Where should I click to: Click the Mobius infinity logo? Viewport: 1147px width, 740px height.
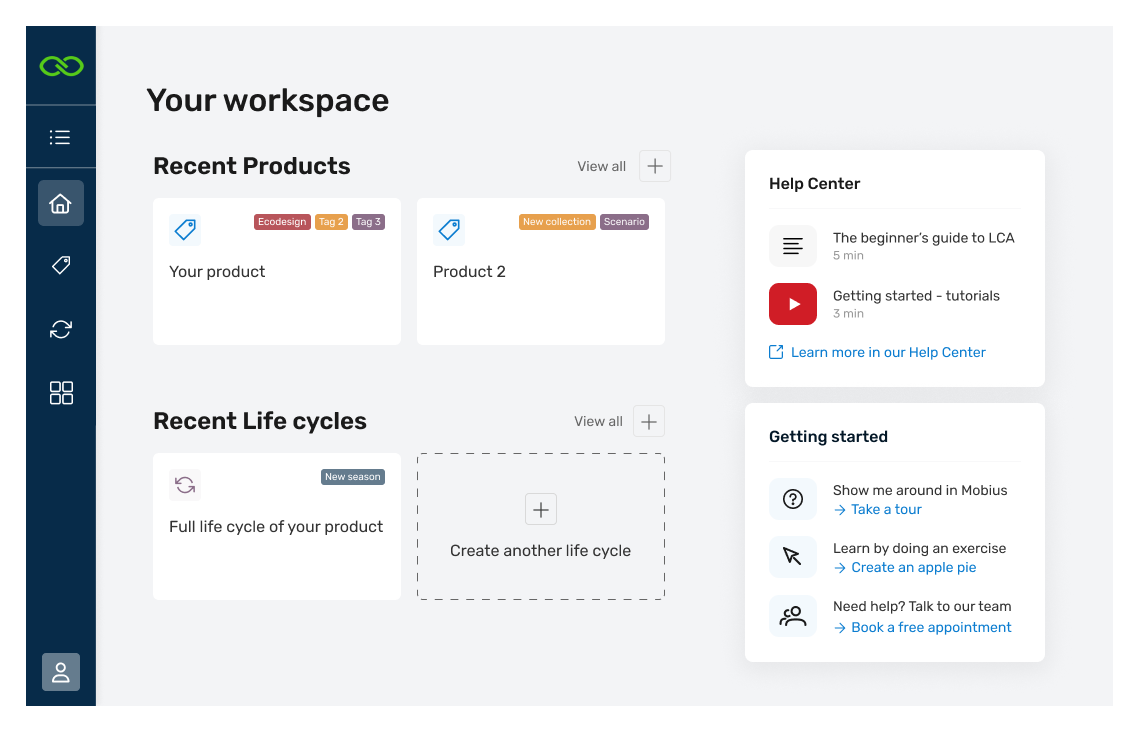point(61,66)
